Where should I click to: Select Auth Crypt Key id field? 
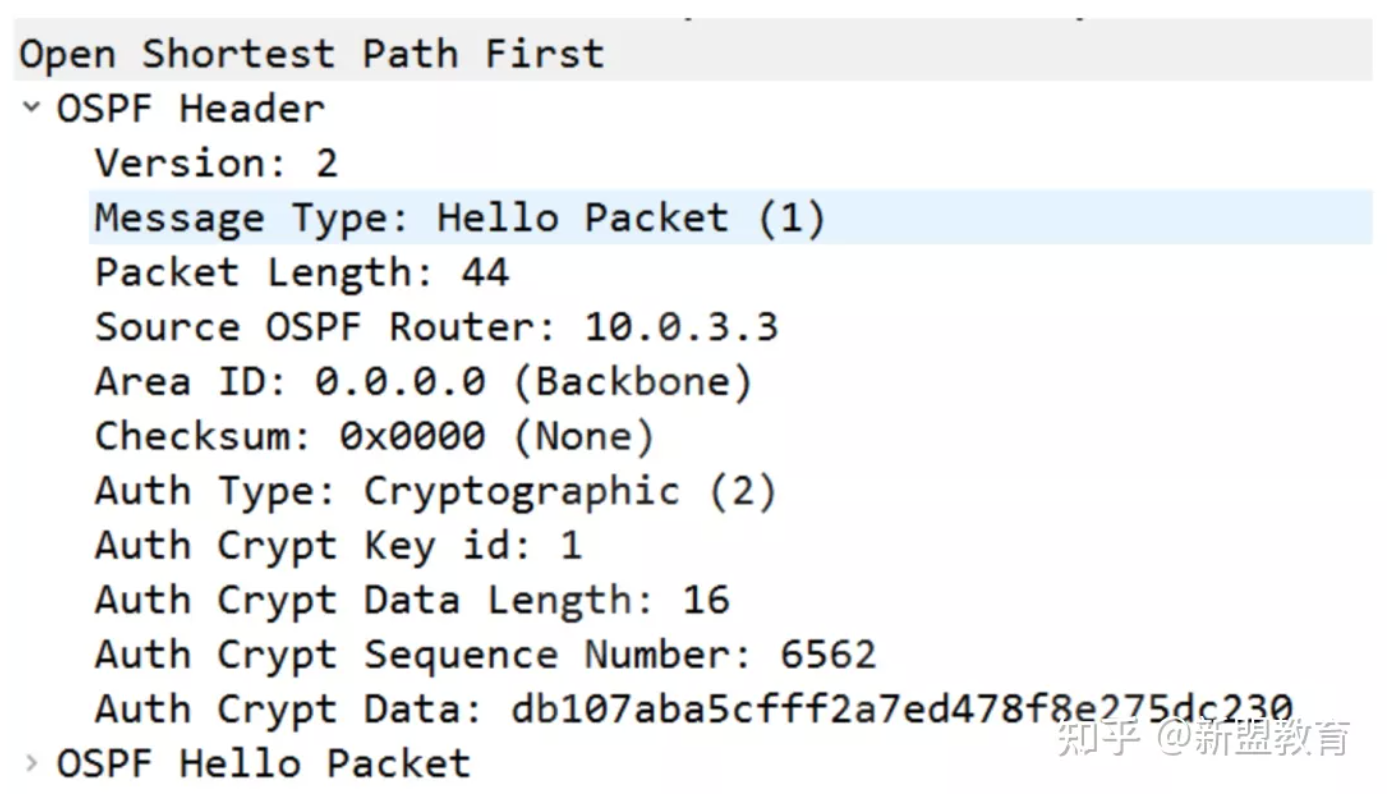click(338, 546)
